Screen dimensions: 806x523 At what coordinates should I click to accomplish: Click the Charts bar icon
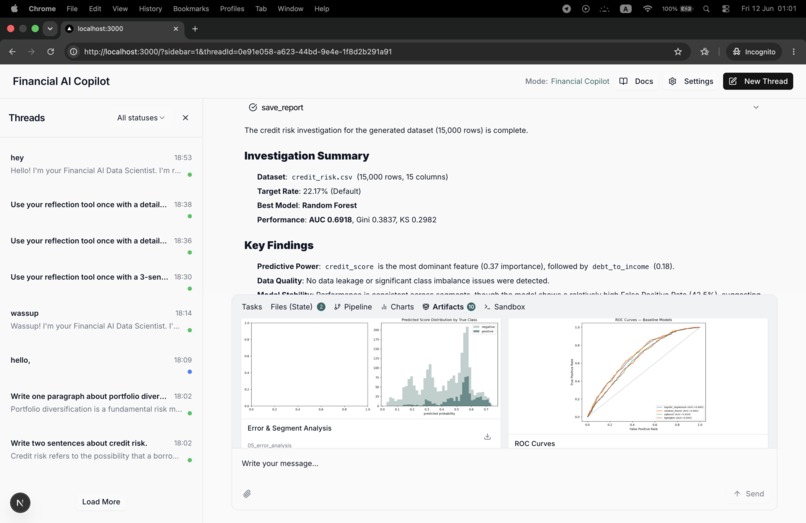pyautogui.click(x=384, y=307)
